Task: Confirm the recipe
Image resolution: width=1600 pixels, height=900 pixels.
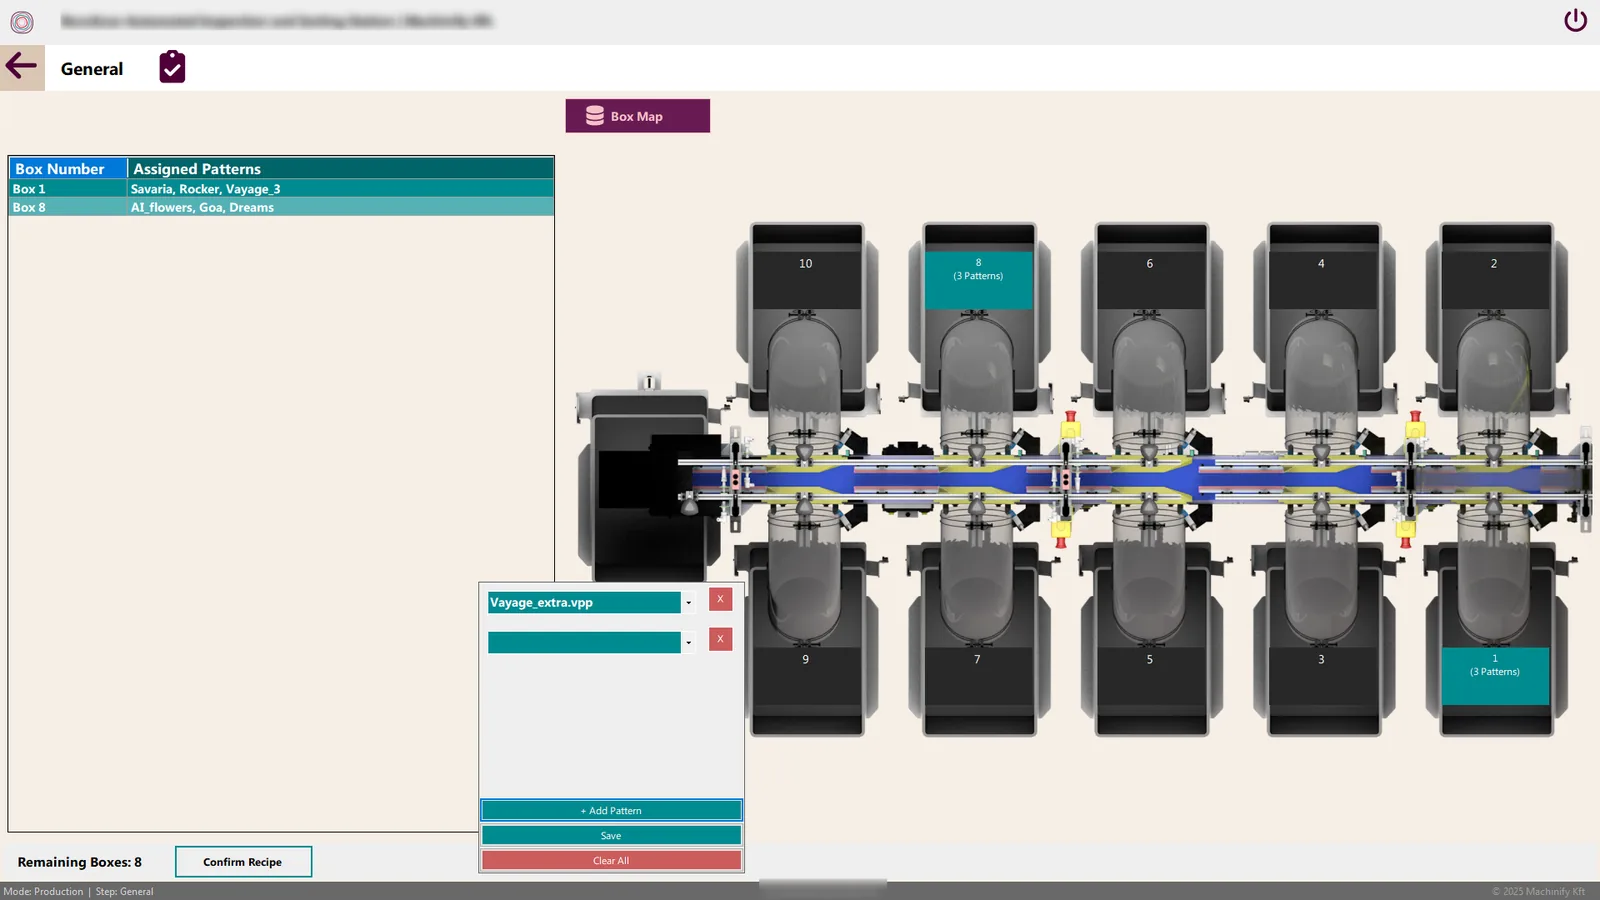Action: [x=243, y=862]
